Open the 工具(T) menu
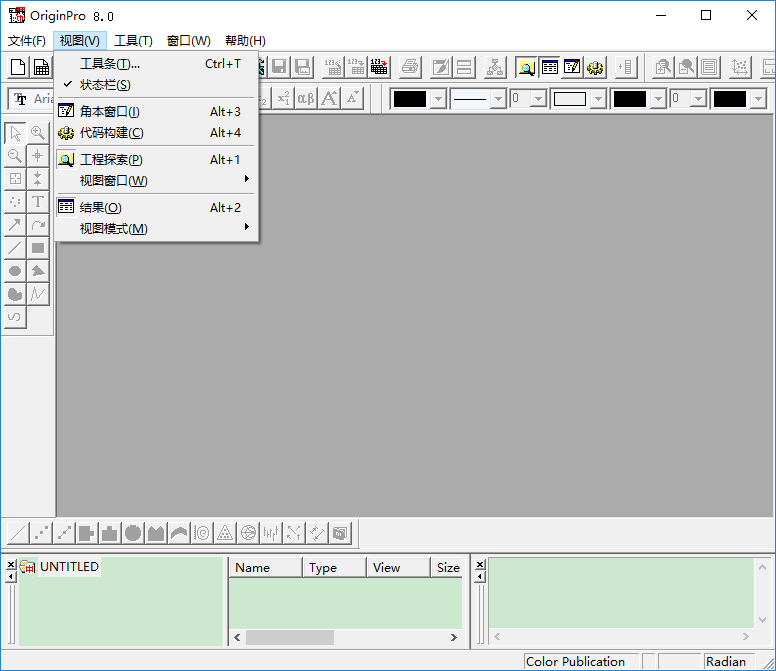The height and width of the screenshot is (671, 776). 133,41
